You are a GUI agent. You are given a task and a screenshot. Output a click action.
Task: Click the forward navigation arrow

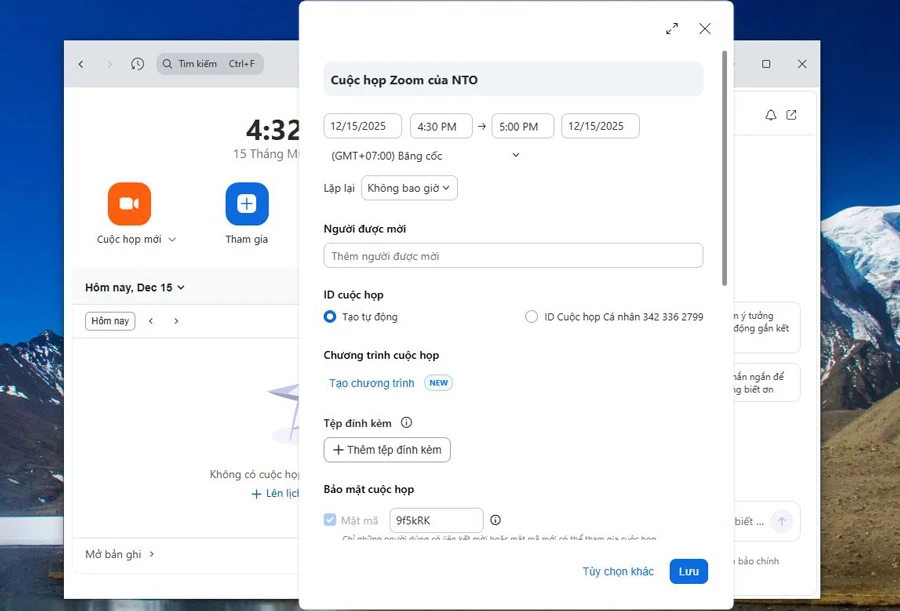pyautogui.click(x=110, y=64)
